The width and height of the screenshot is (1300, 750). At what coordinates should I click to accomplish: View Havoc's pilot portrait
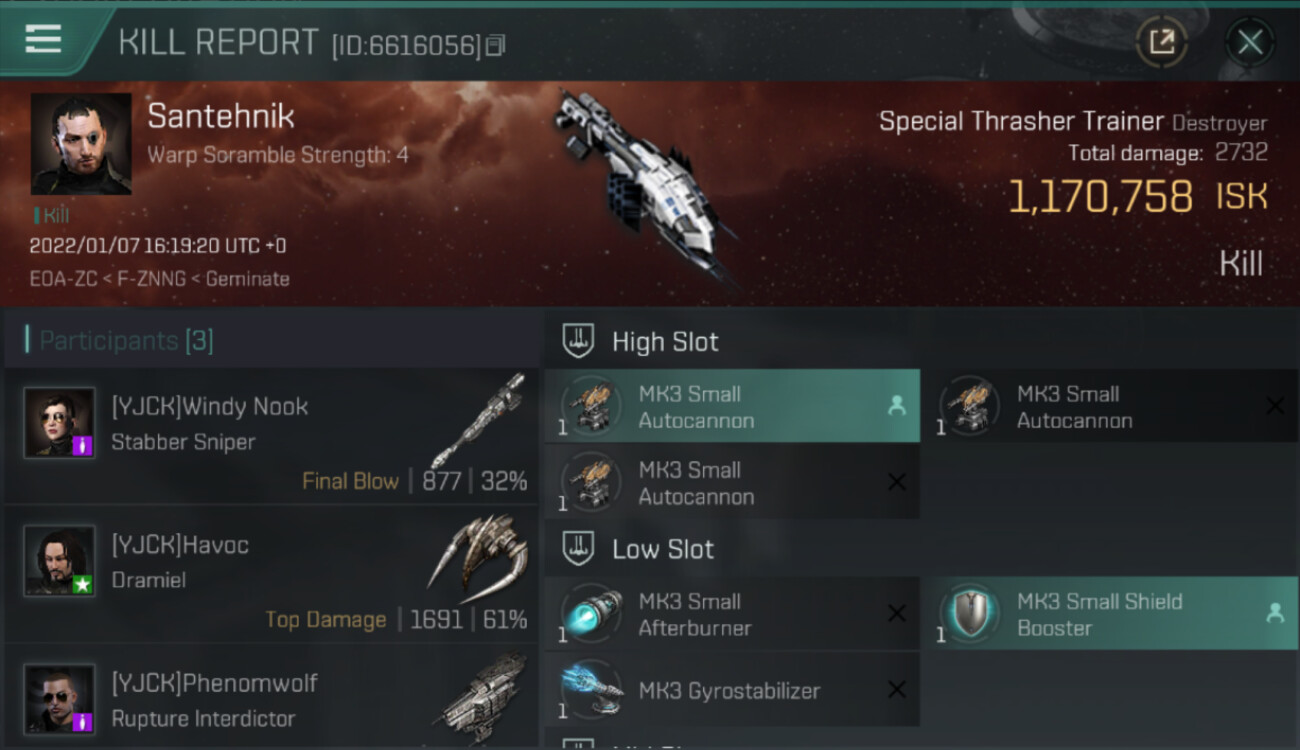[60, 561]
